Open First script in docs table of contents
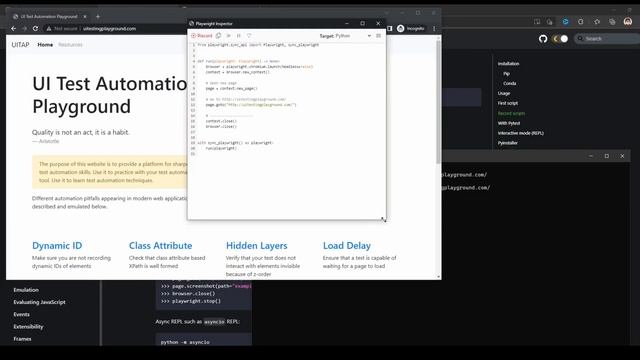Viewport: 640px width, 360px height. click(x=508, y=103)
